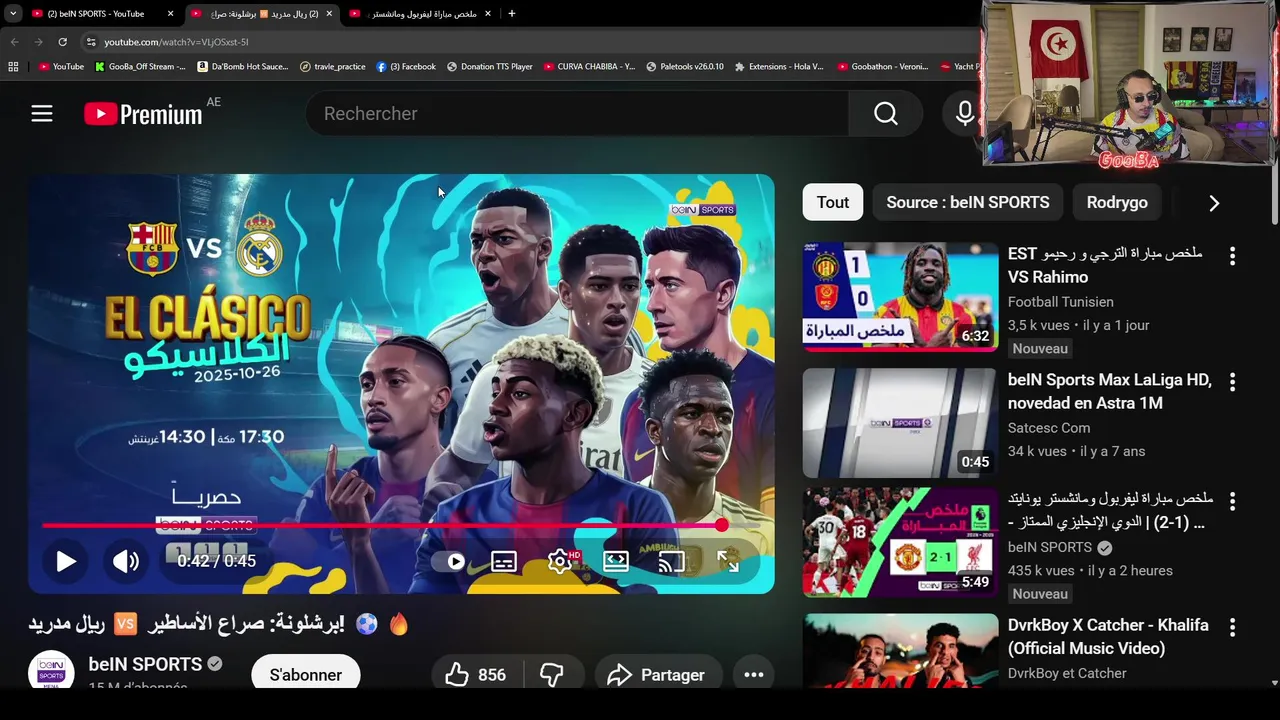
Task: Select the Rodrygo filter chip
Action: pyautogui.click(x=1117, y=202)
